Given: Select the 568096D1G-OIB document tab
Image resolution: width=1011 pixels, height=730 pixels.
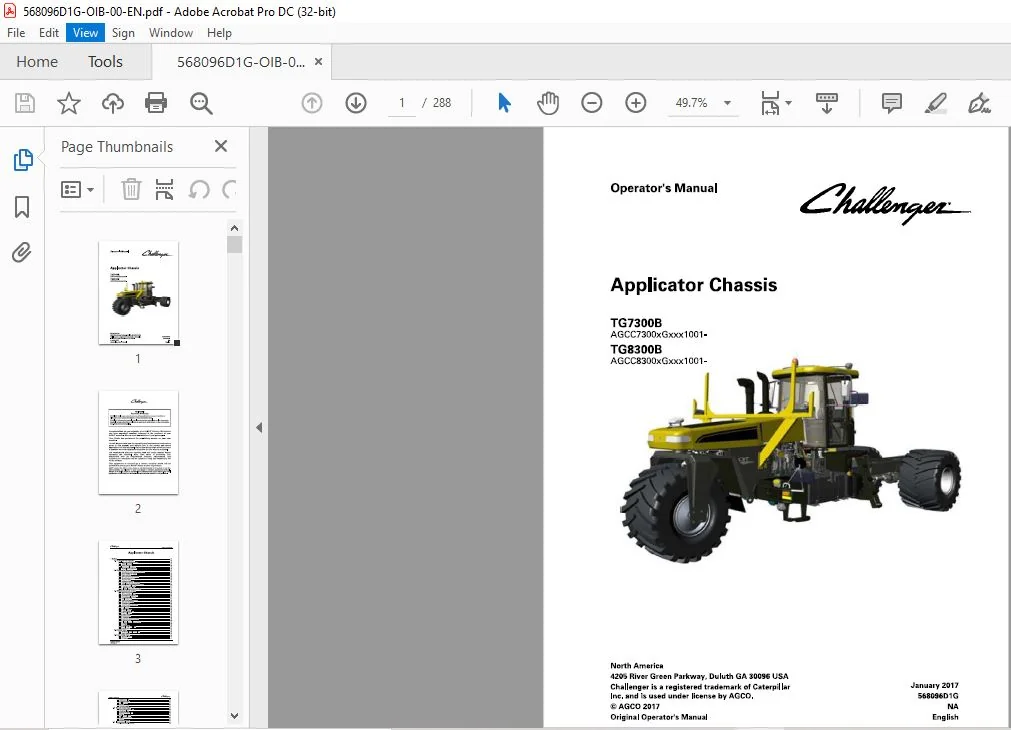Looking at the screenshot, I should point(240,62).
